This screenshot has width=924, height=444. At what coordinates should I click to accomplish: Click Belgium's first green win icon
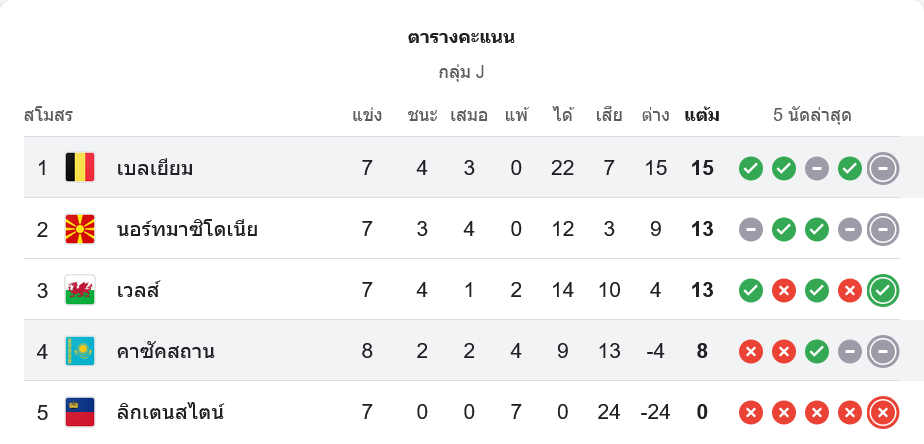tap(751, 168)
